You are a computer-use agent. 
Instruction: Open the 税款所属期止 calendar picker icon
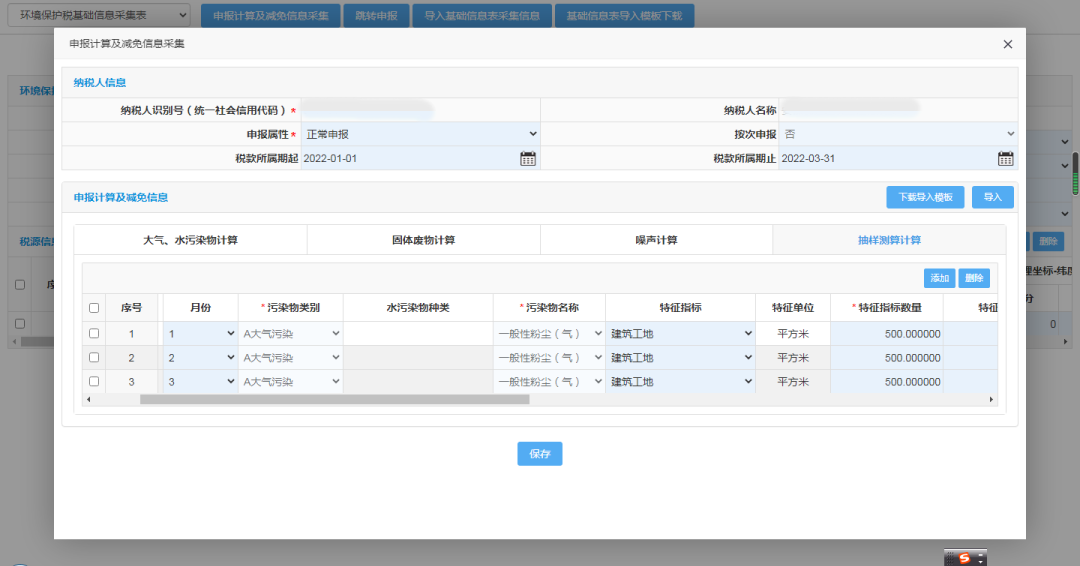1006,158
